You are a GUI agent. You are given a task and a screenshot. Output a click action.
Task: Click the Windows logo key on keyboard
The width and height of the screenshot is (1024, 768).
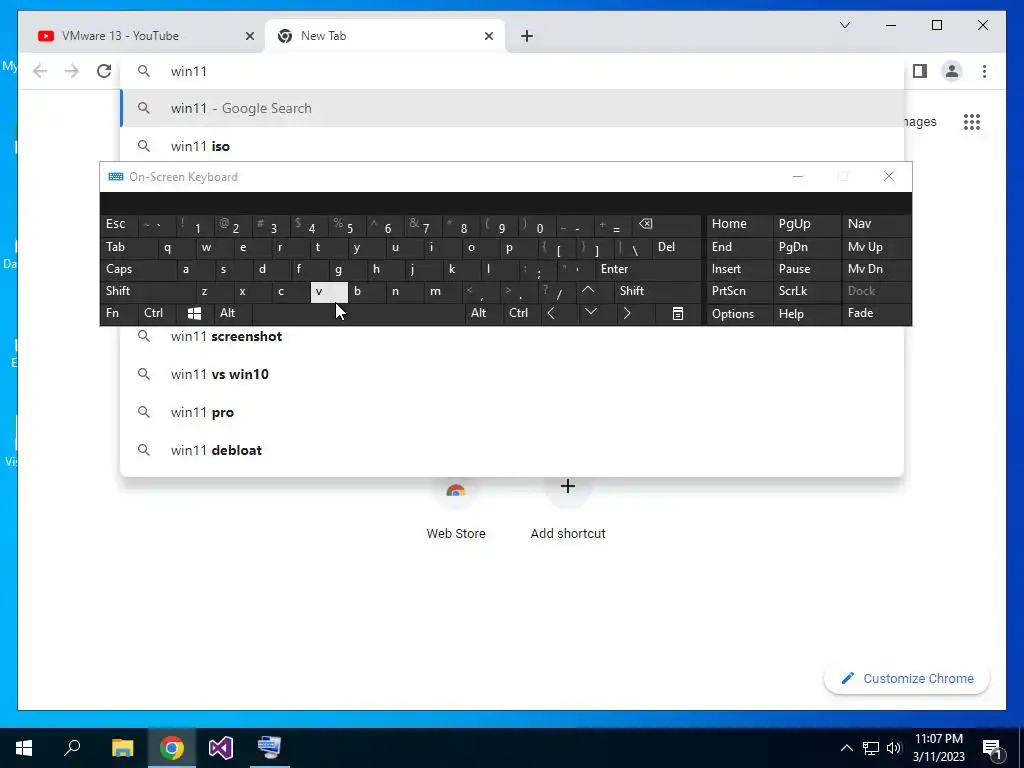point(194,313)
